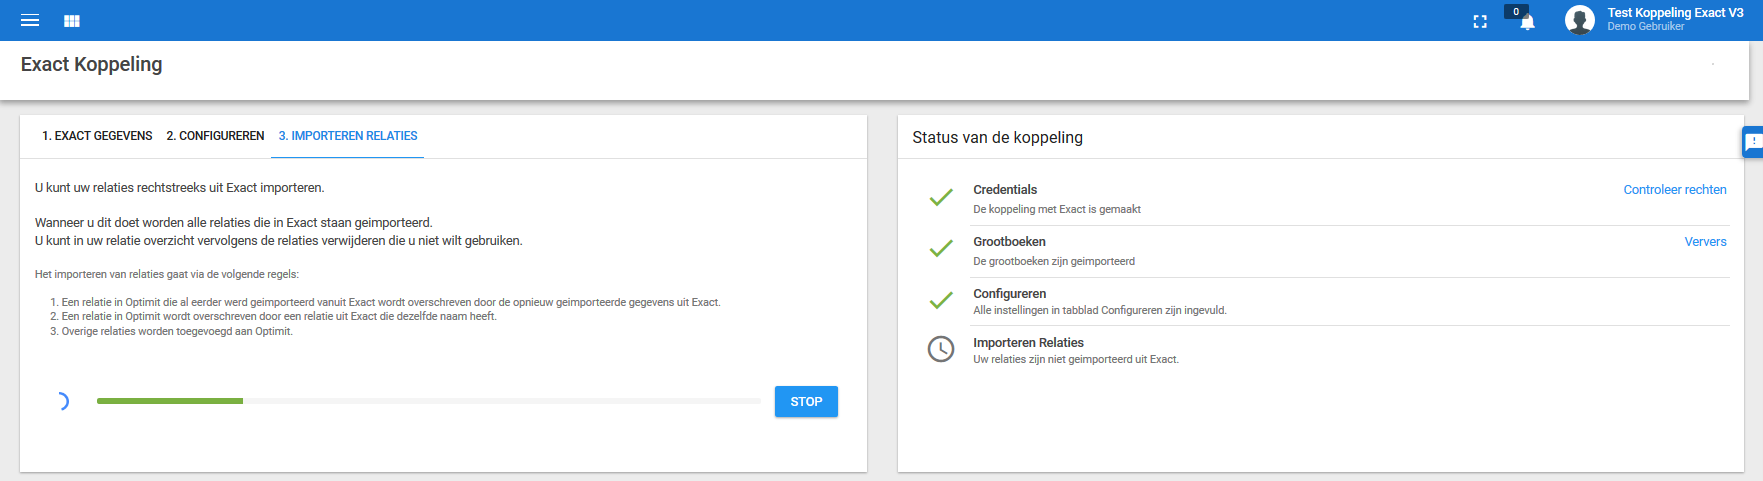1763x481 pixels.
Task: Click the Configureren green checkmark
Action: [x=941, y=300]
